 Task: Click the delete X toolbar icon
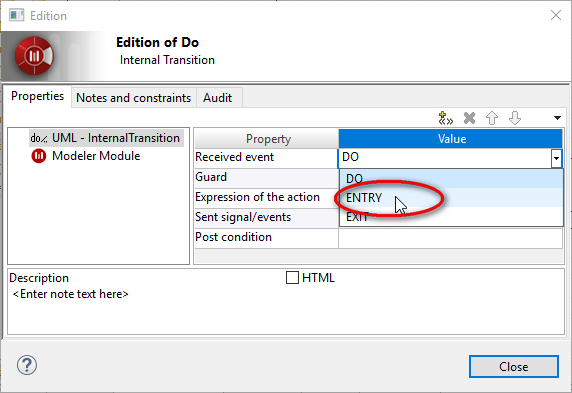(469, 118)
